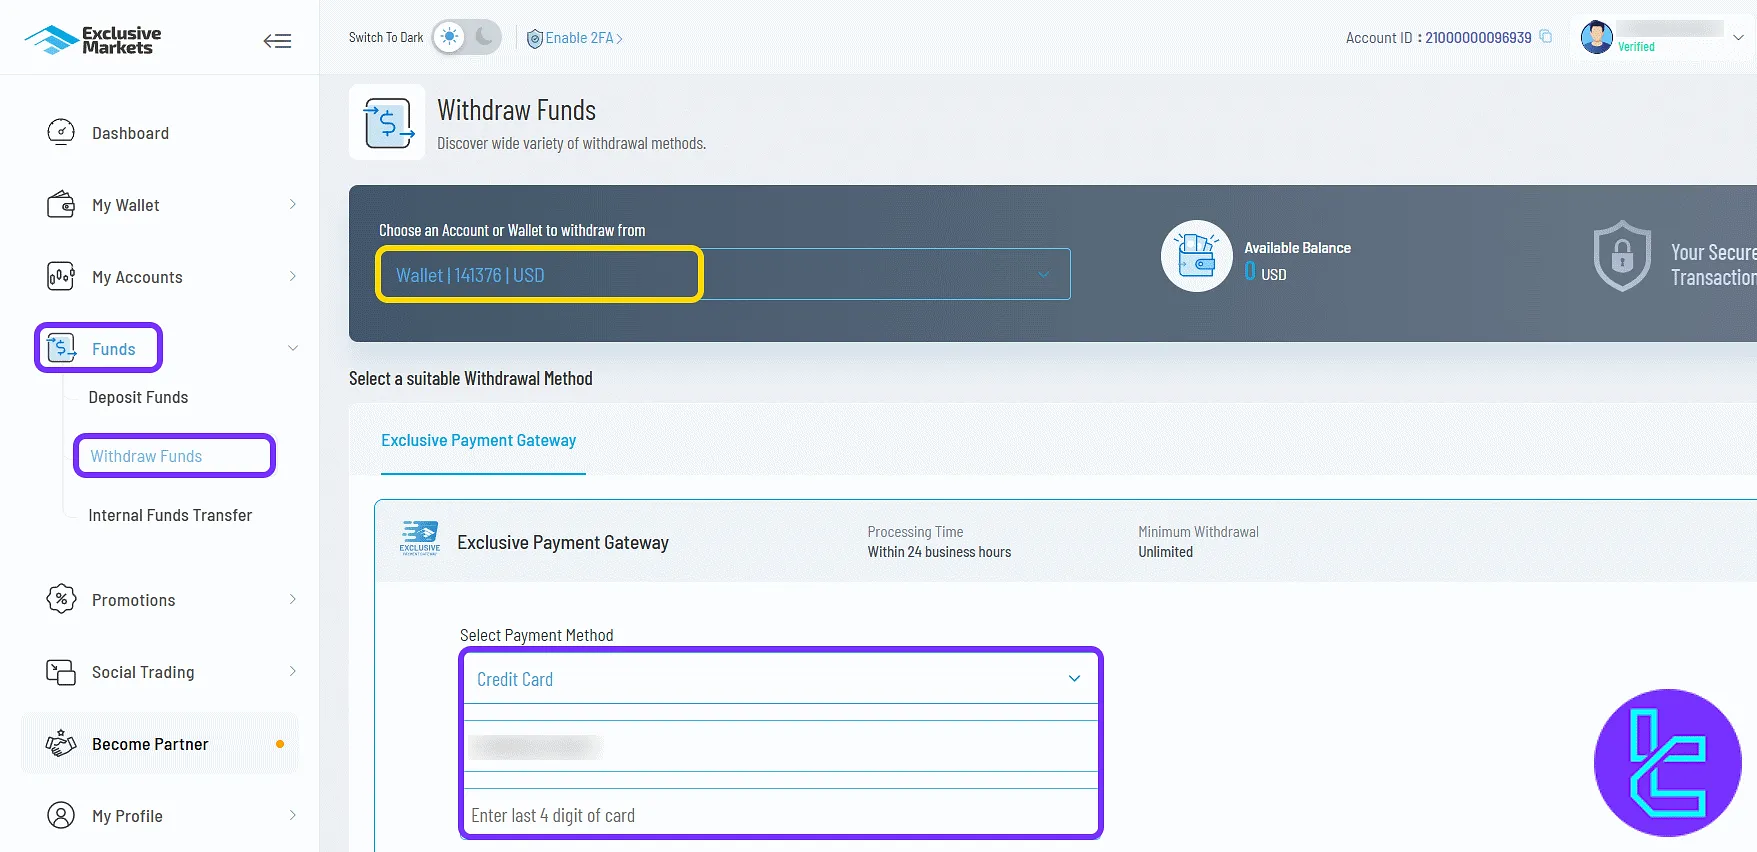Click the account dropdown chevron arrow

1043,274
